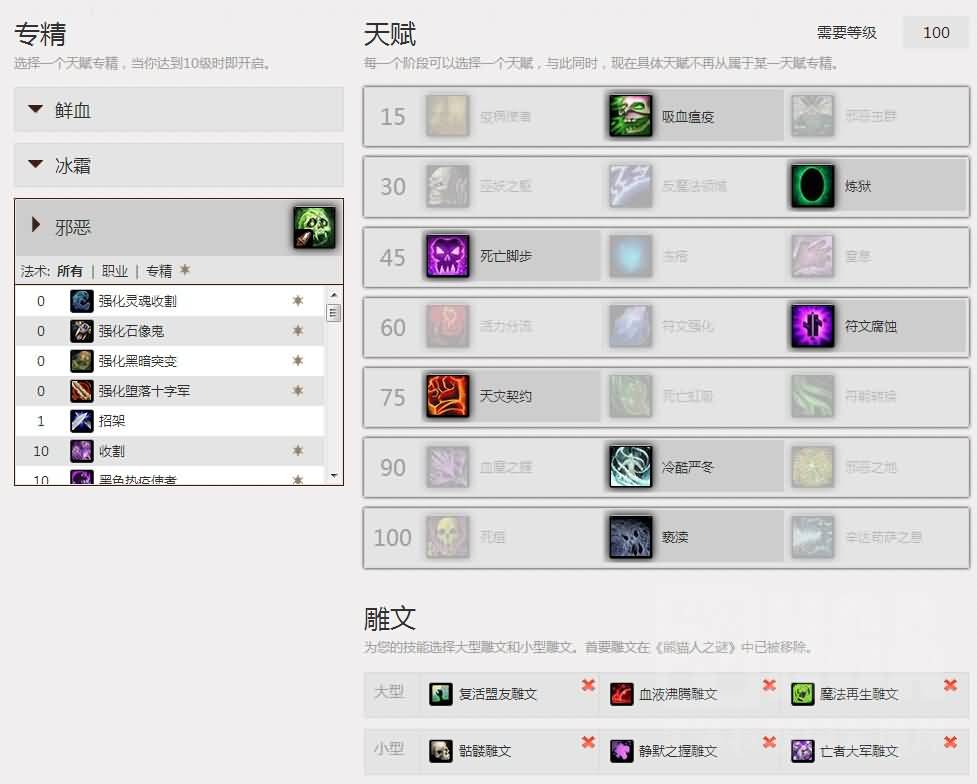Choose the faded 死疽 skull talent at level 100
This screenshot has height=784, width=977.
click(511, 537)
